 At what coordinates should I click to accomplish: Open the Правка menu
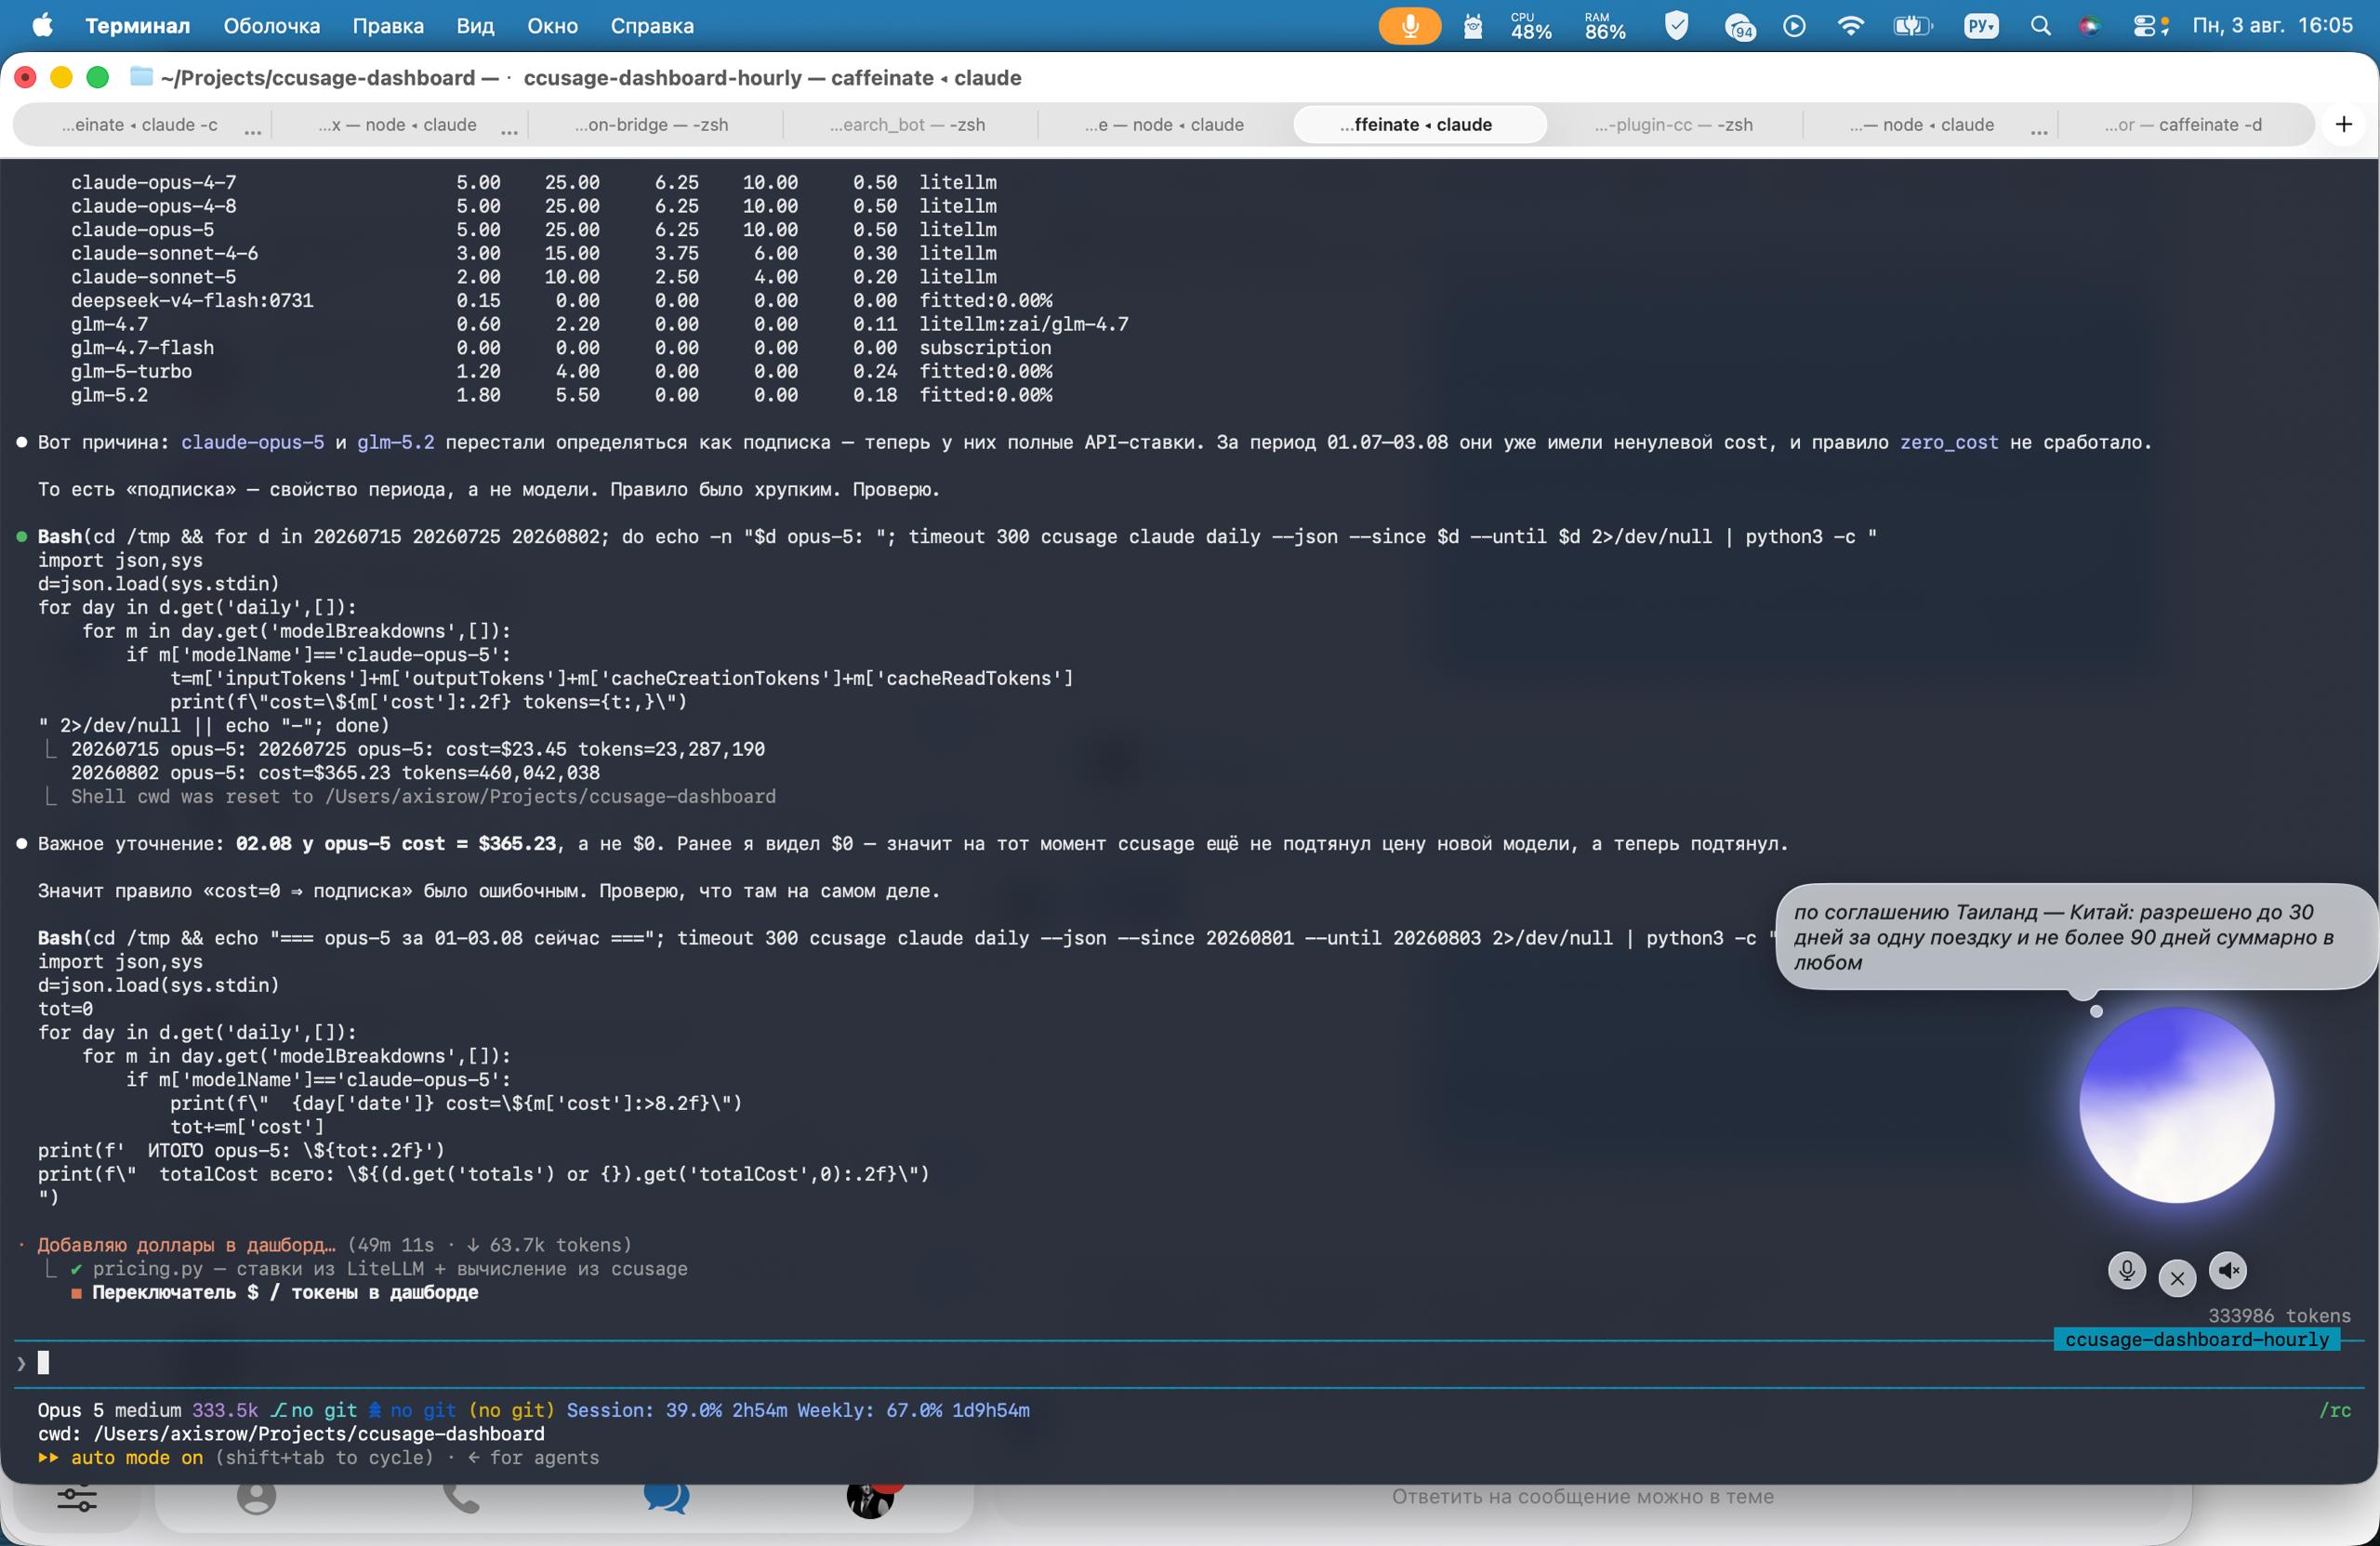tap(388, 26)
